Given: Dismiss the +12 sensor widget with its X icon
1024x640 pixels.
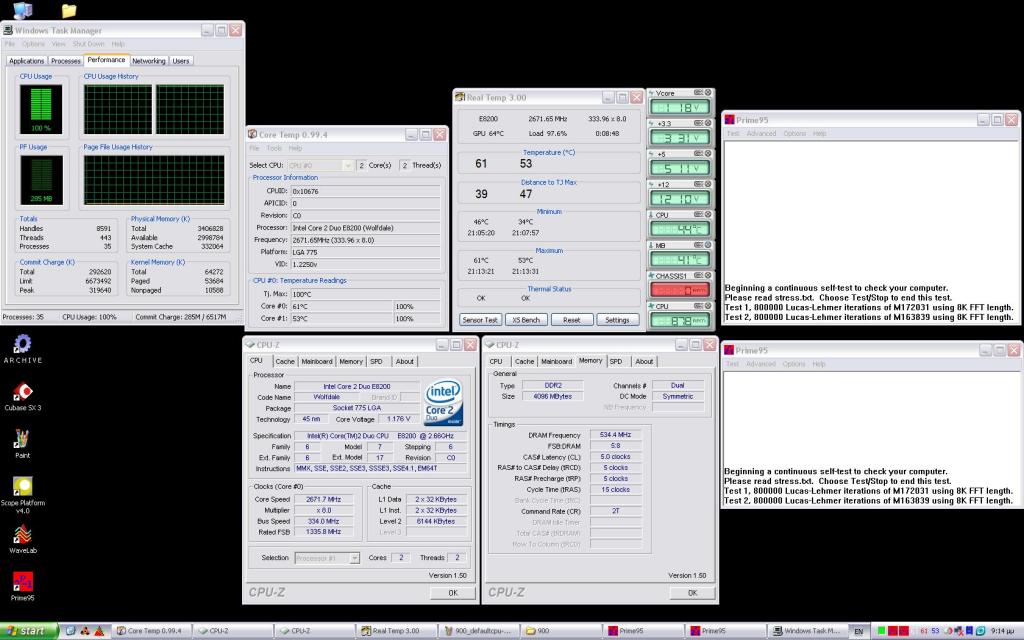Looking at the screenshot, I should click(x=708, y=184).
